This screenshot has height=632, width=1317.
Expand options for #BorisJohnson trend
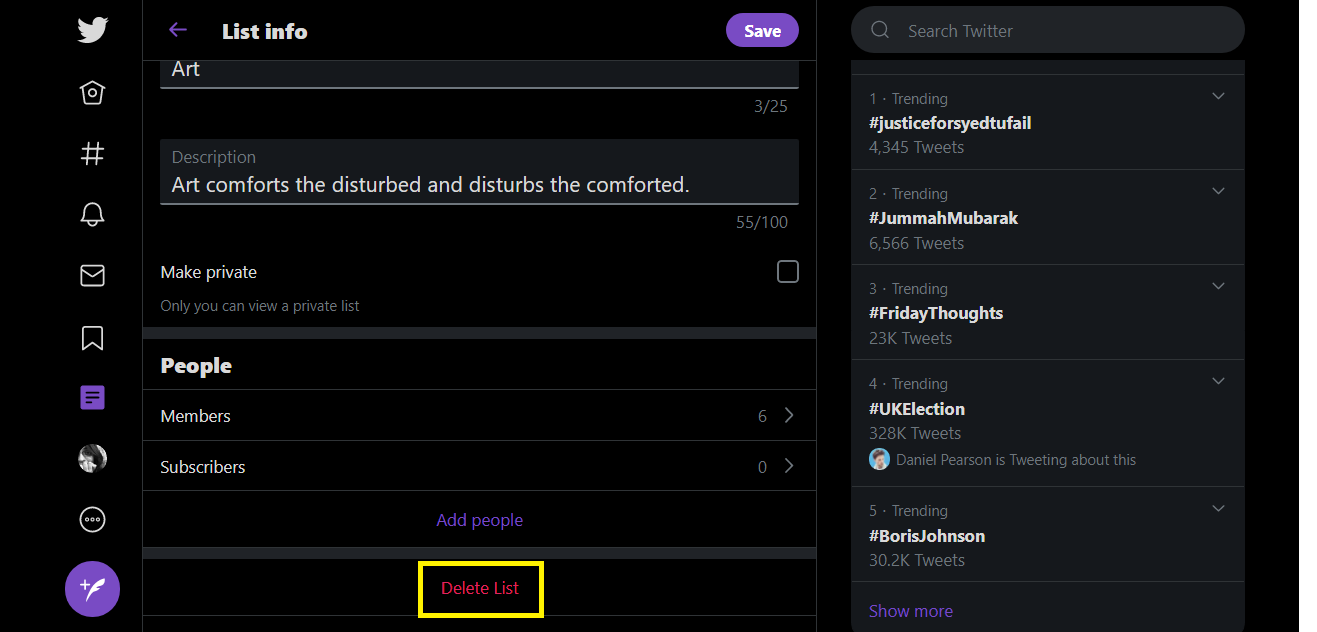[x=1218, y=508]
